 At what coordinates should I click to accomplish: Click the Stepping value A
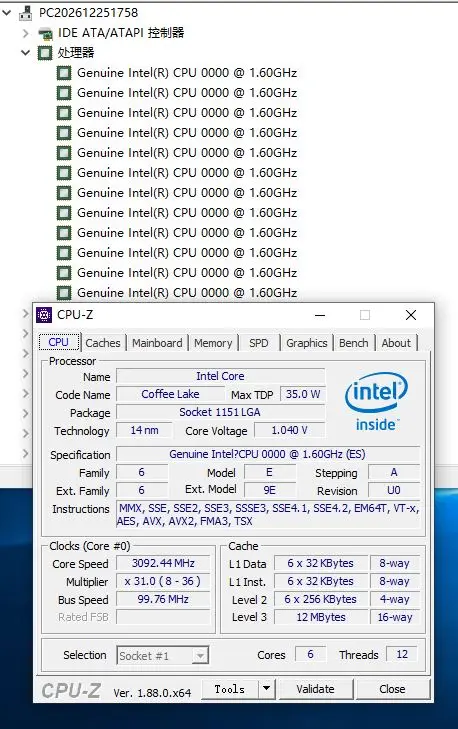(394, 472)
